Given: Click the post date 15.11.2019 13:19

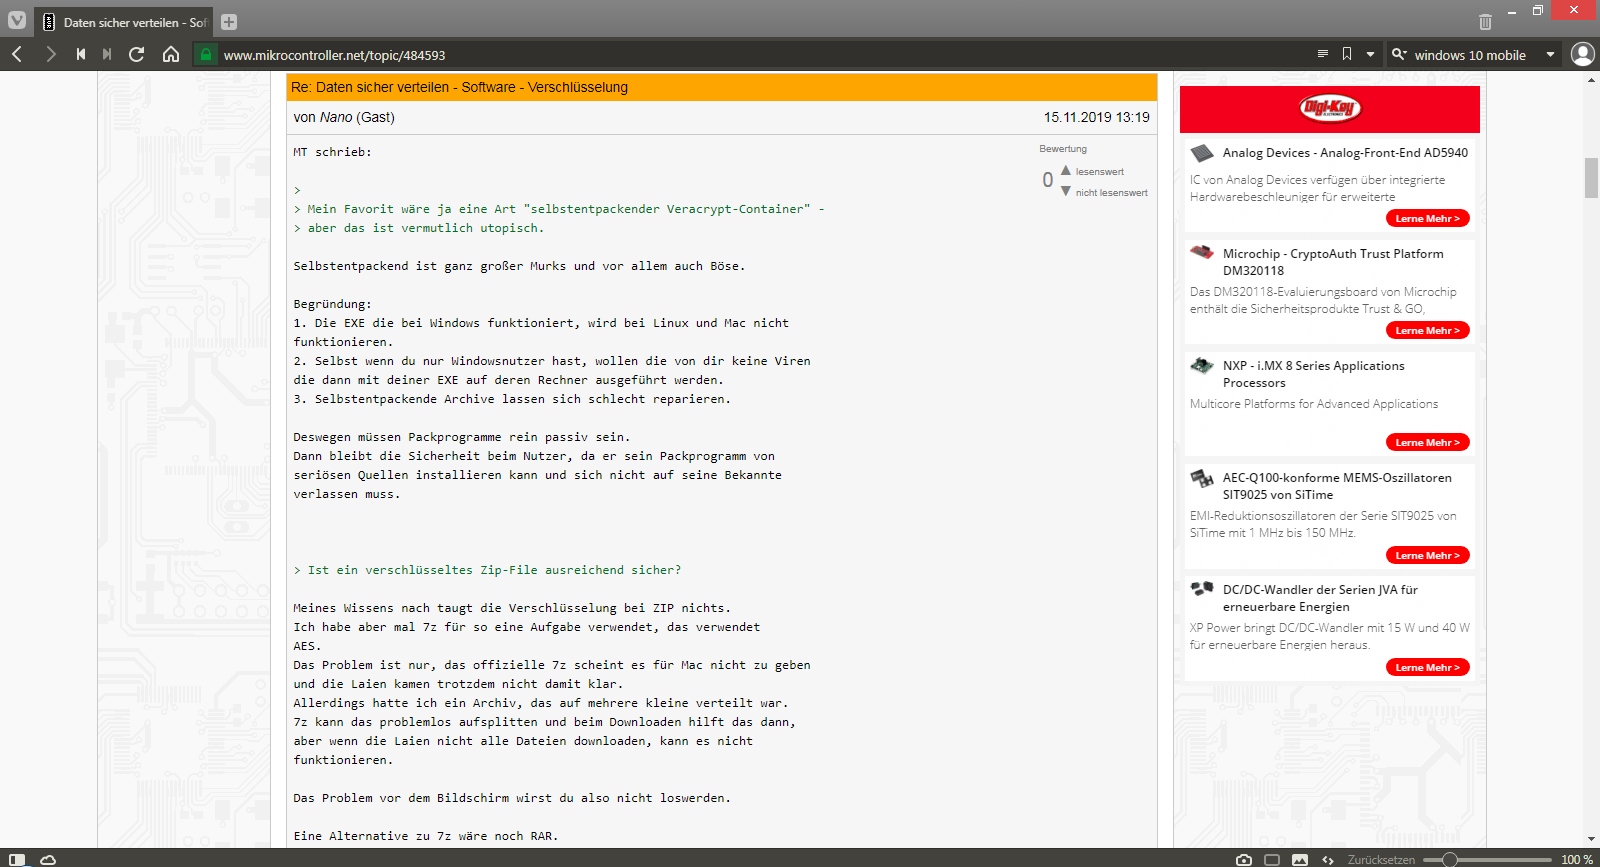Looking at the screenshot, I should [x=1096, y=117].
